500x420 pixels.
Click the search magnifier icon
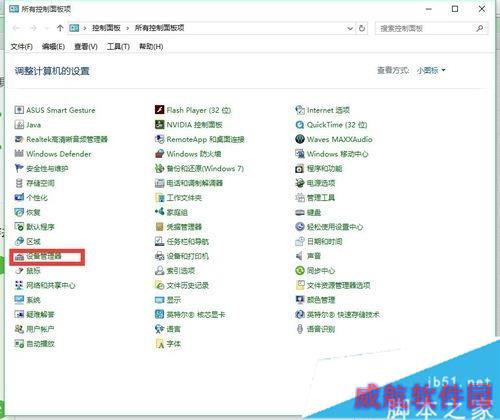[480, 28]
